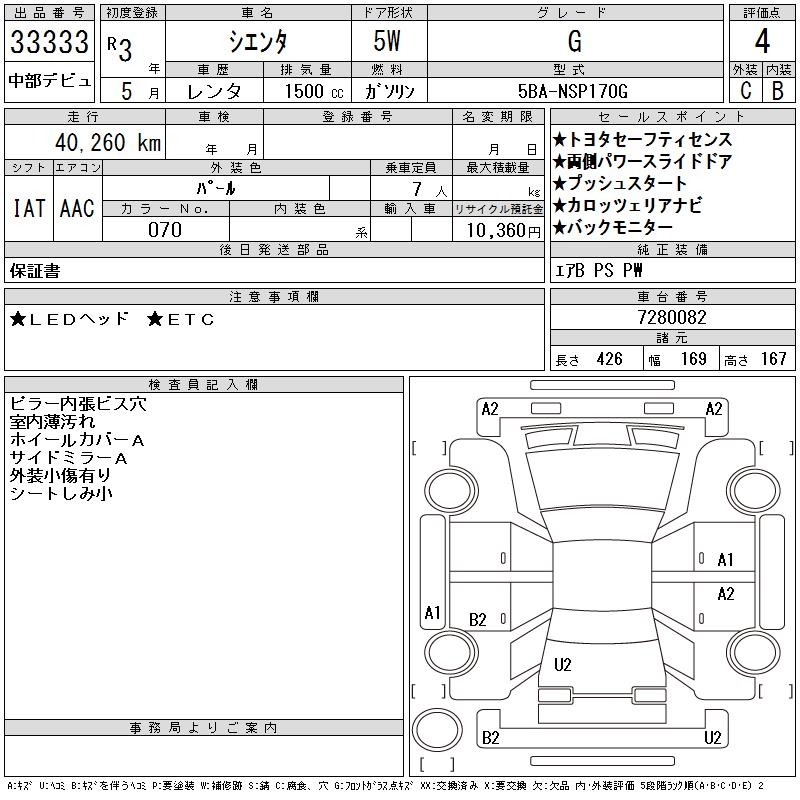Select the color number 070
Image resolution: width=800 pixels, height=800 pixels.
(165, 230)
